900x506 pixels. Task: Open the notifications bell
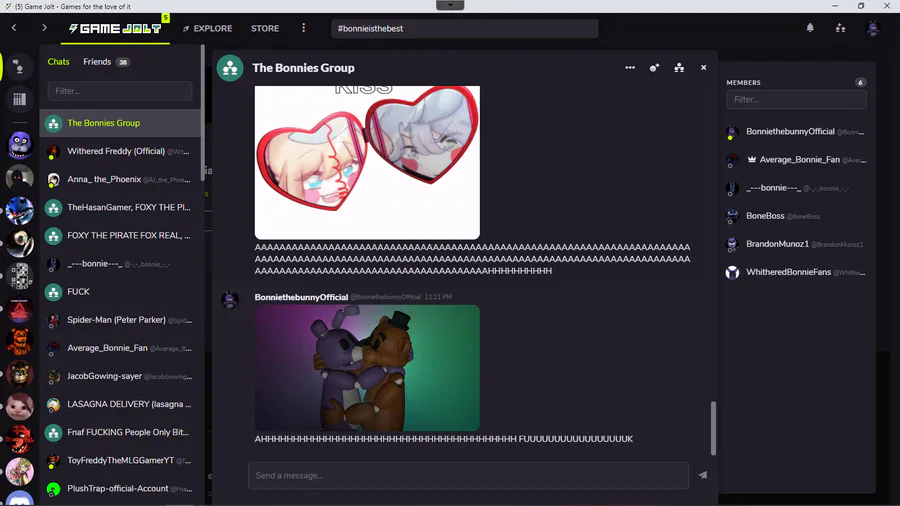810,28
